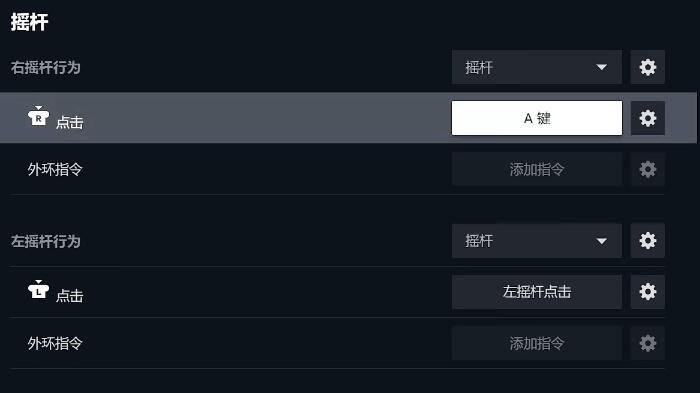Screen dimensions: 700x393
Task: Click the R stick click icon
Action: (x=38, y=116)
